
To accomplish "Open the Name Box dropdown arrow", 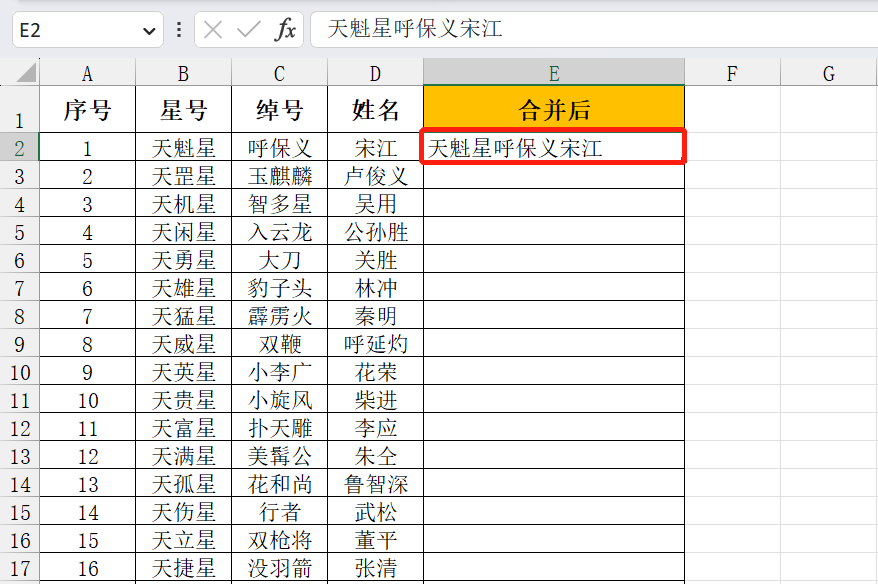I will [x=149, y=31].
